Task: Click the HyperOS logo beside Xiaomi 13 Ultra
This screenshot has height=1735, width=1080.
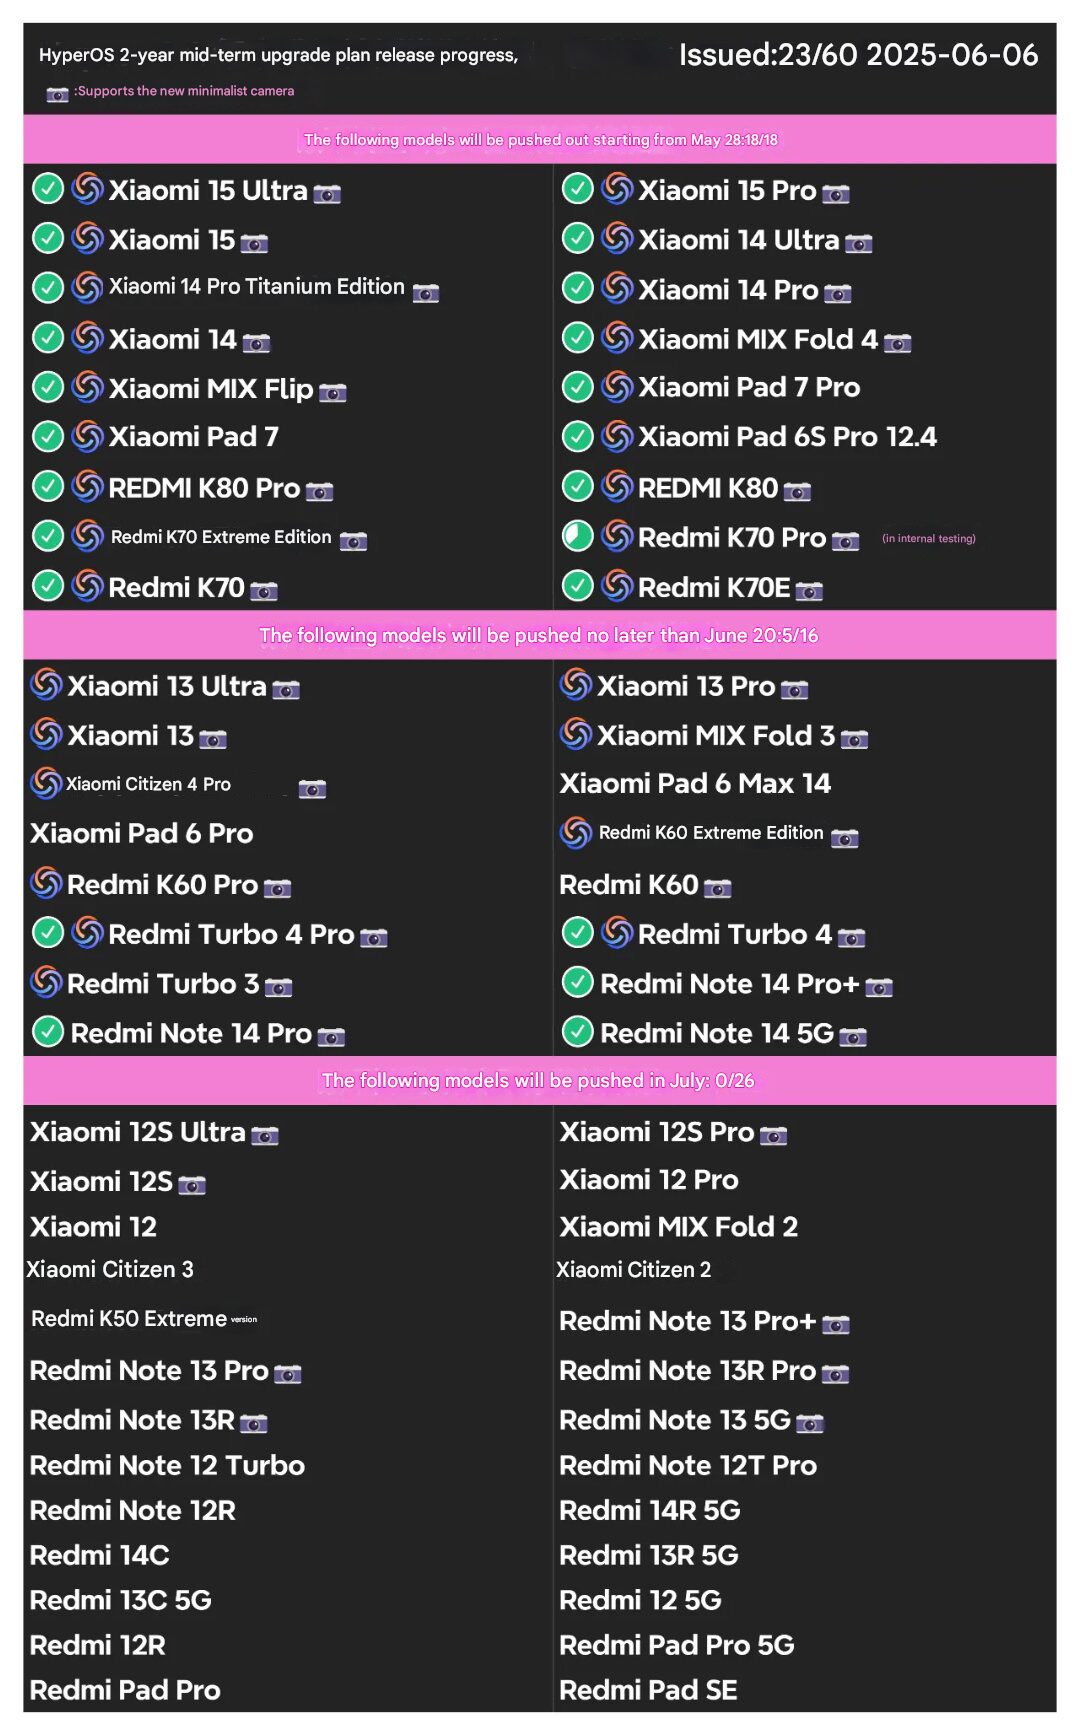Action: (46, 684)
